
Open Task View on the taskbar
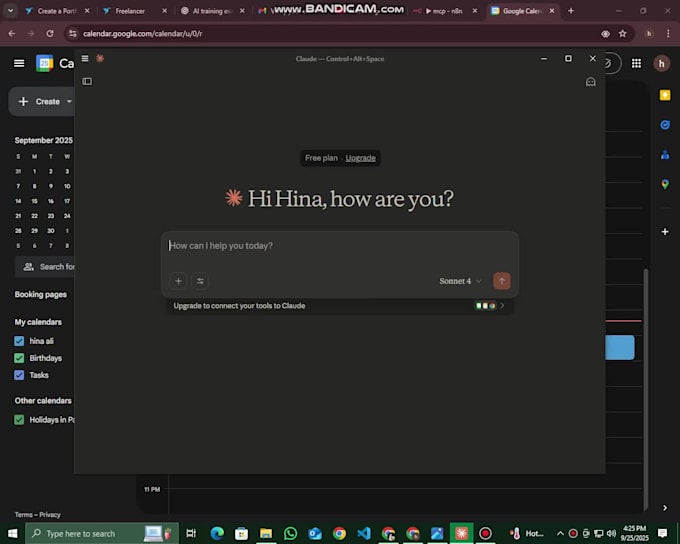191,533
